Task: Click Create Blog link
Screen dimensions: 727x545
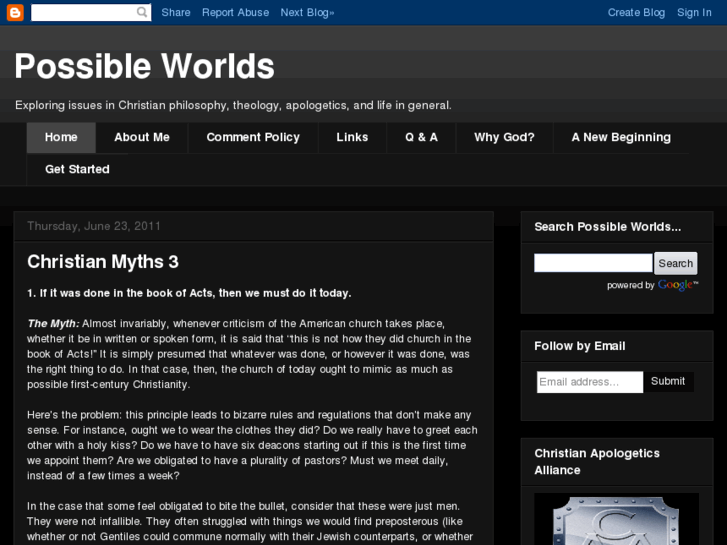Action: 636,13
